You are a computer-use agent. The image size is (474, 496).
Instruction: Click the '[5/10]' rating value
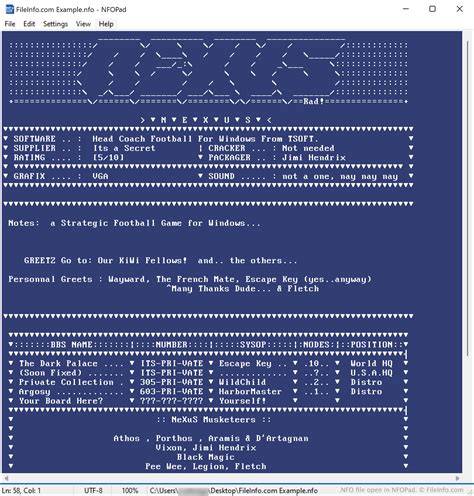pos(108,157)
